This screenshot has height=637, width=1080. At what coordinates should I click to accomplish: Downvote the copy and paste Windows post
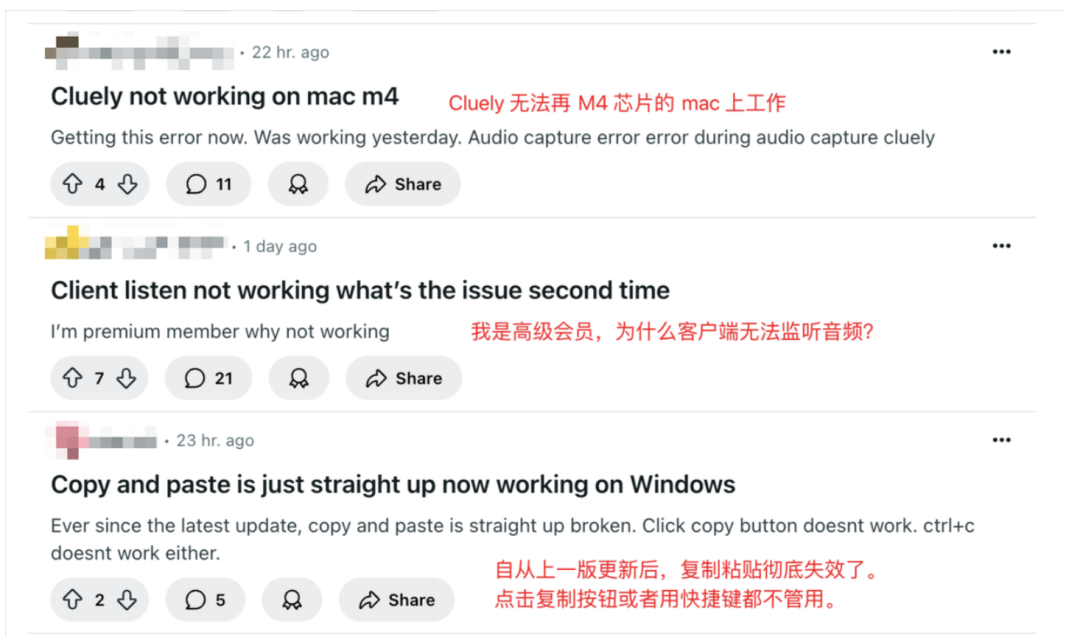click(x=127, y=600)
